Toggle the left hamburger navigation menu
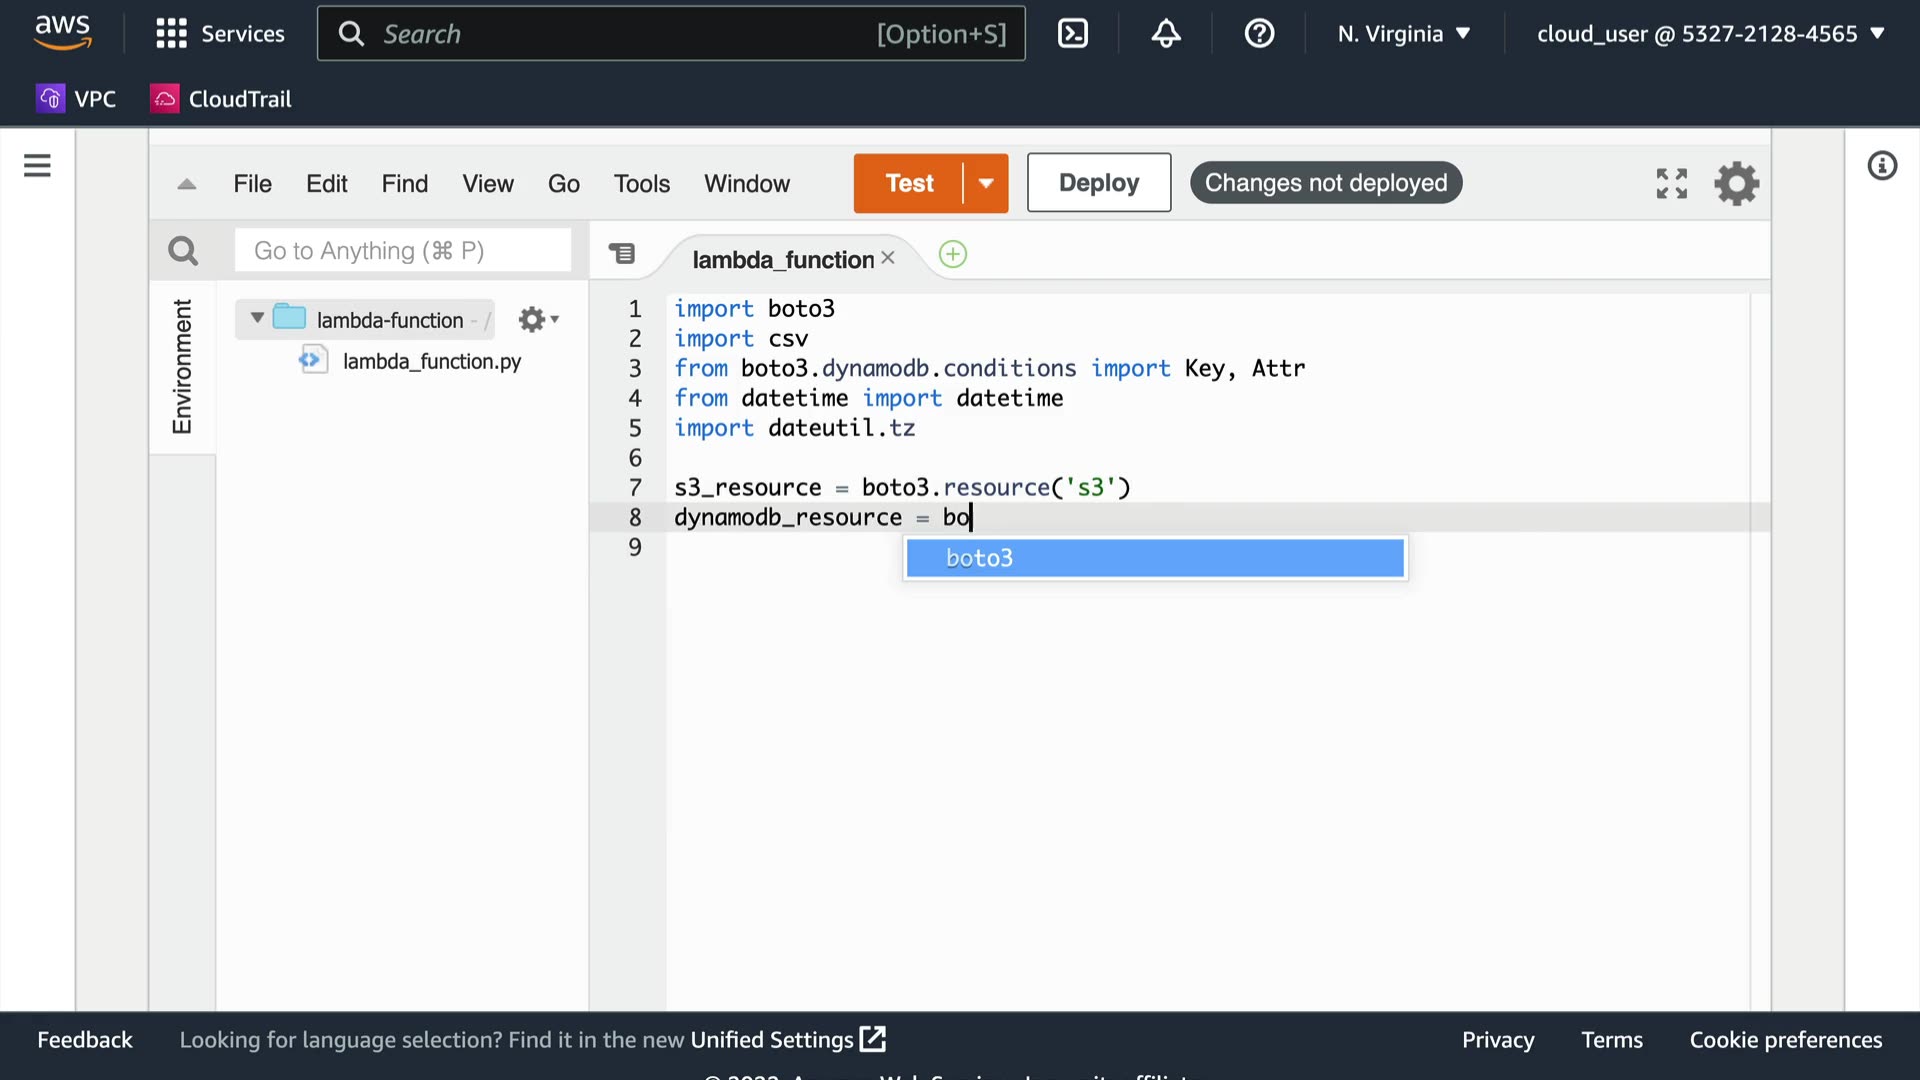Viewport: 1920px width, 1080px height. [x=37, y=165]
